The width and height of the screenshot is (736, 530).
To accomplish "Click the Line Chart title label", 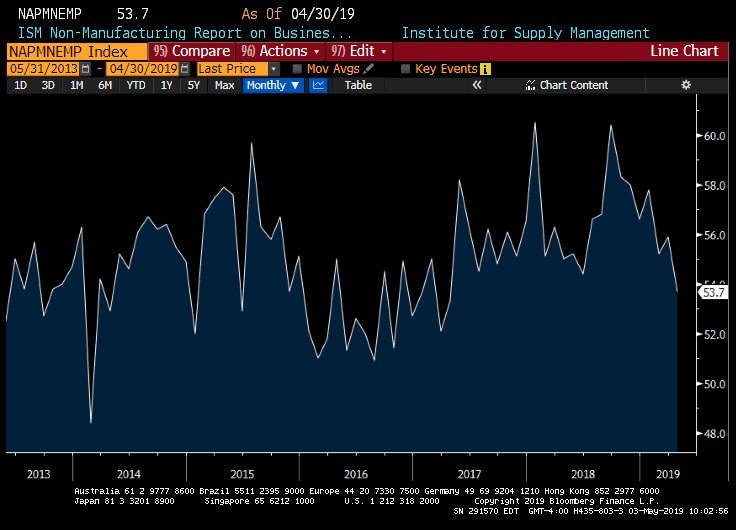I will [x=684, y=51].
